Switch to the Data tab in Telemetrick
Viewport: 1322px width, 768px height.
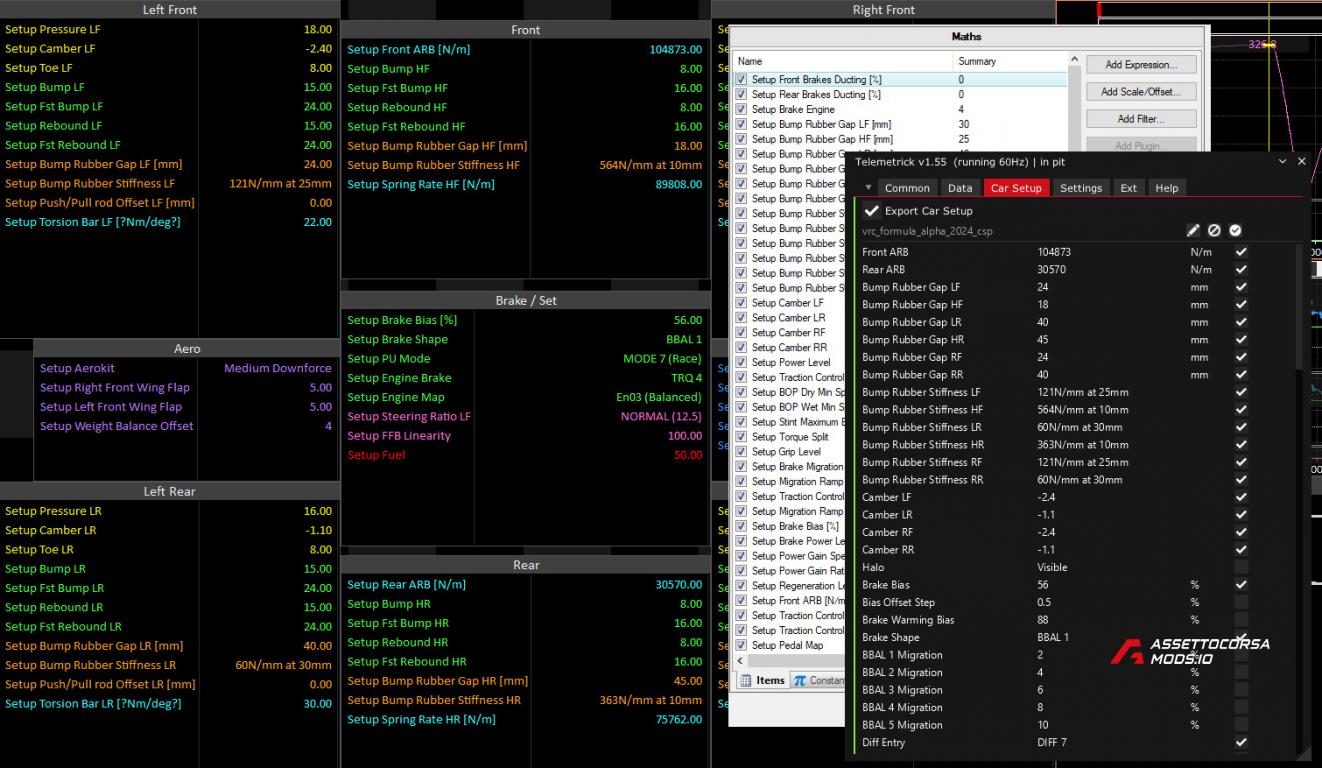(x=960, y=188)
